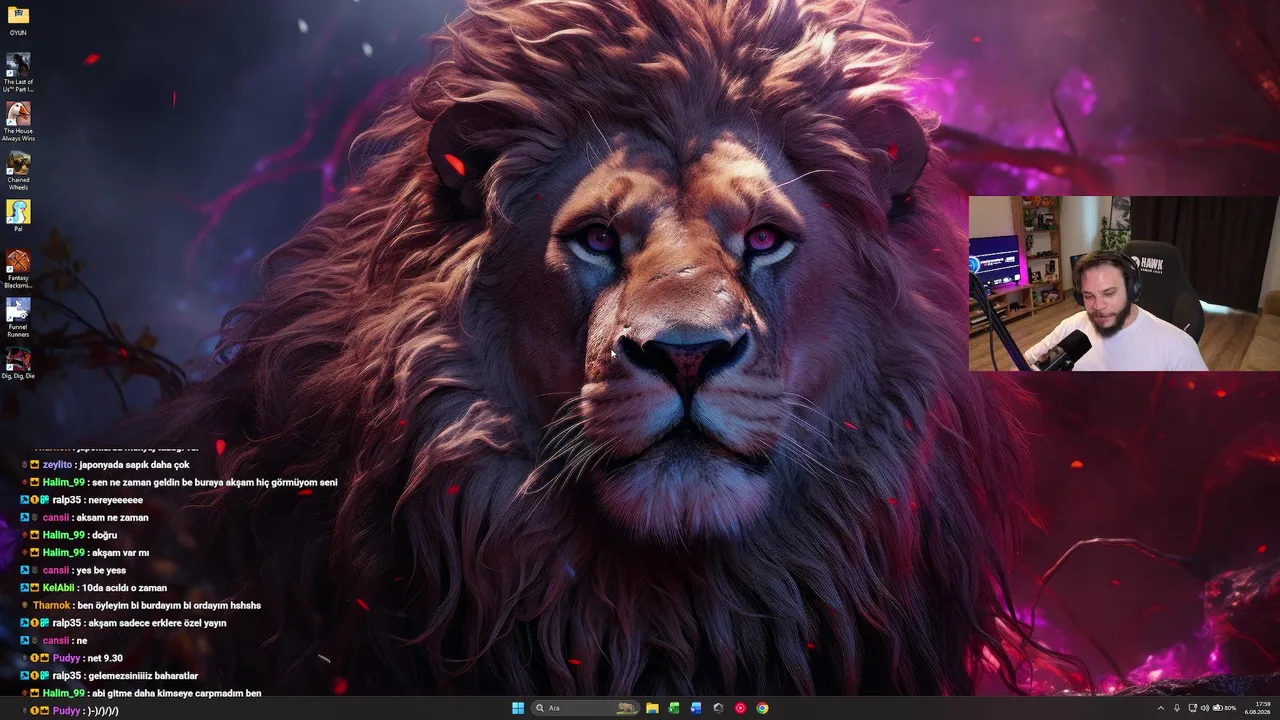
Task: Click chat message "yes be yess"
Action: [x=101, y=570]
